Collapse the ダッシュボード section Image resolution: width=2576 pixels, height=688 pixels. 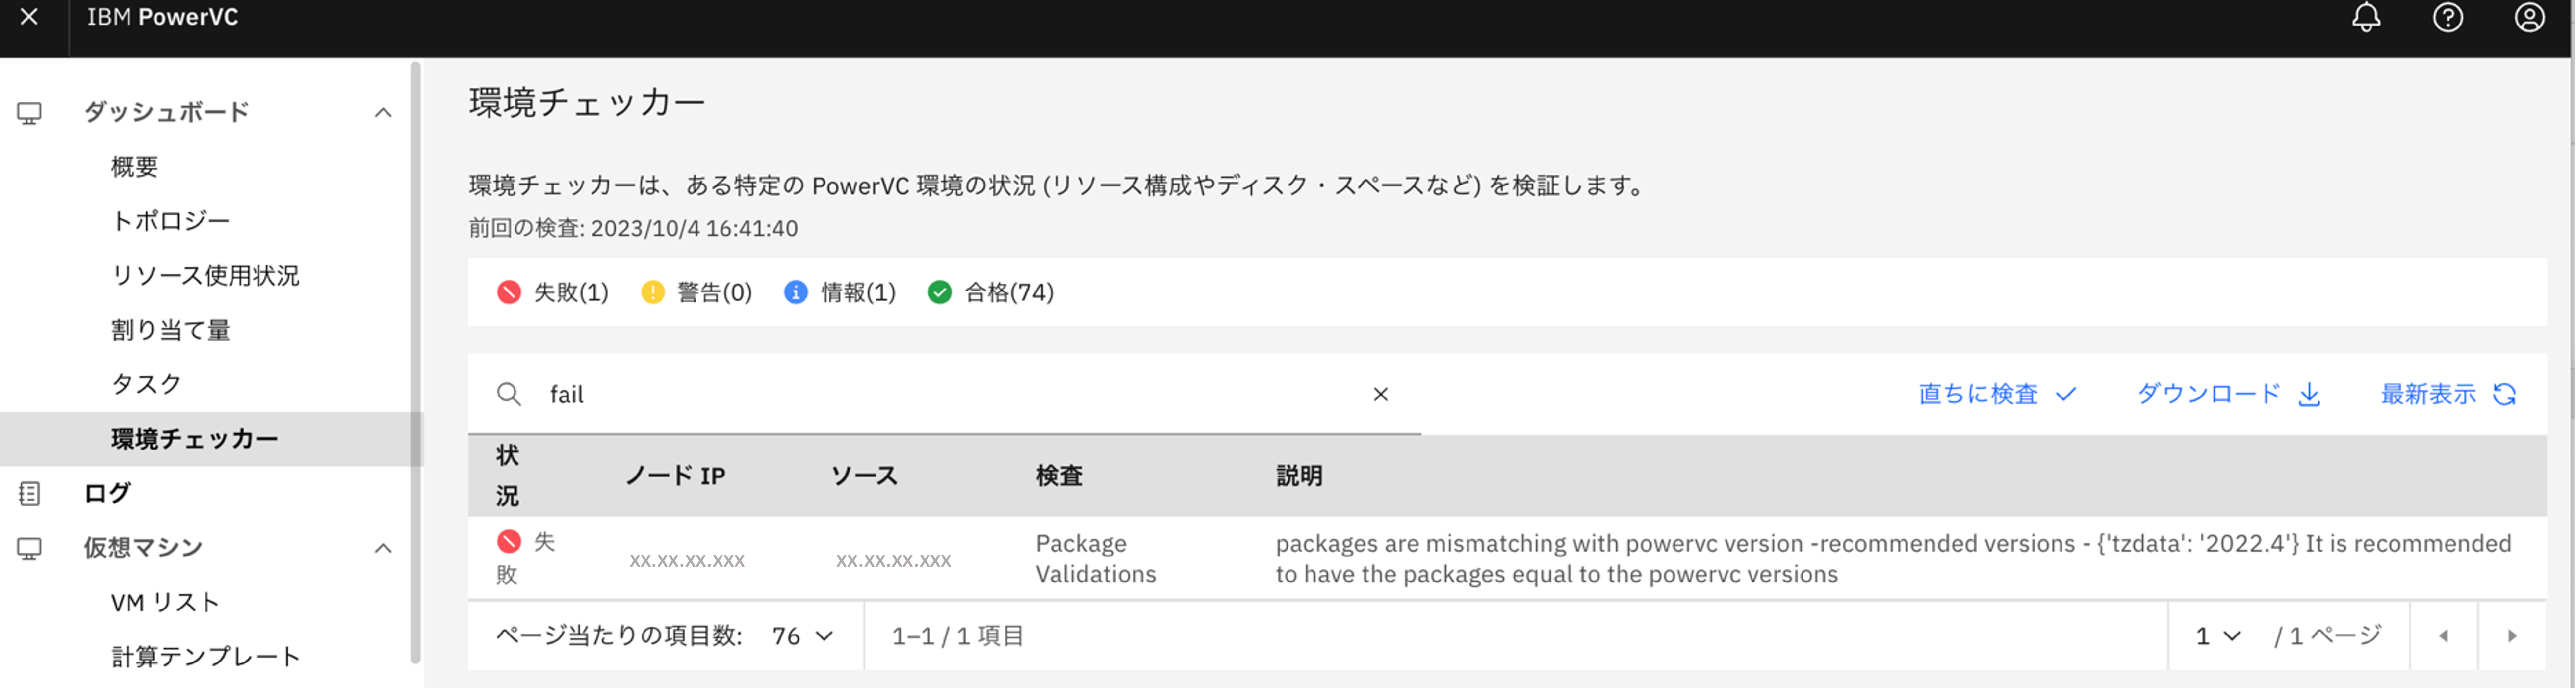click(x=383, y=112)
